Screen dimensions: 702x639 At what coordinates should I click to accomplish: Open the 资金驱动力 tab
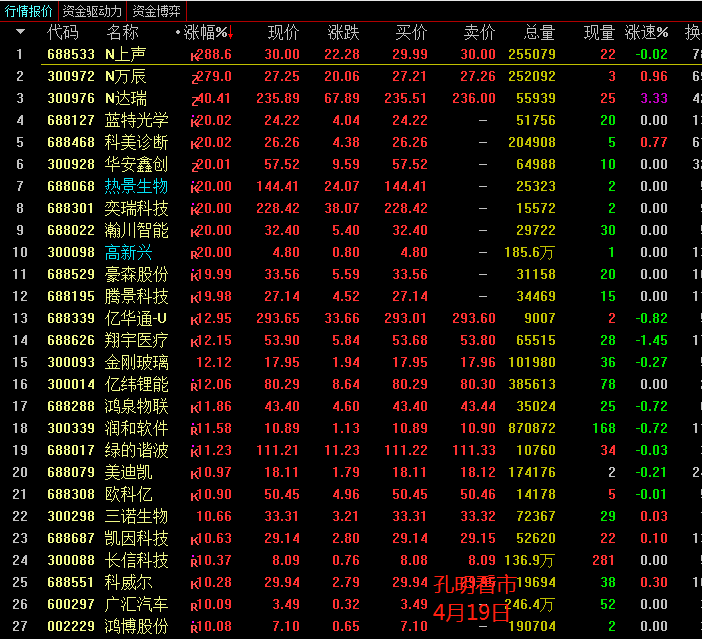[92, 11]
